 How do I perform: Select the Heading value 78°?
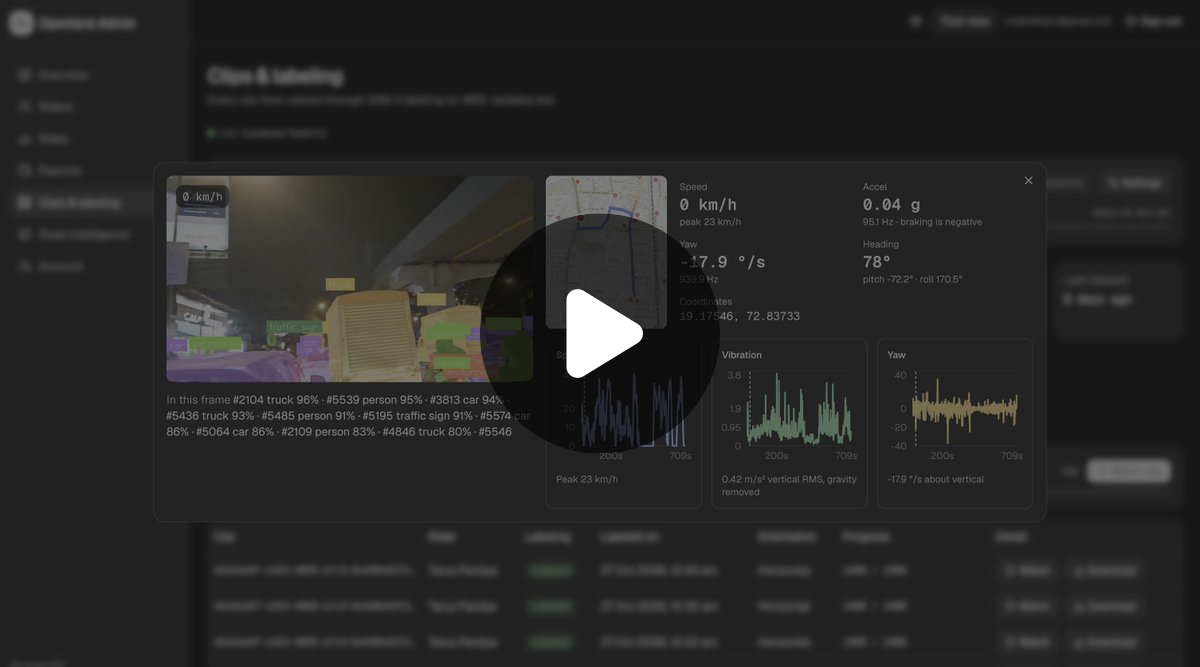coord(877,262)
